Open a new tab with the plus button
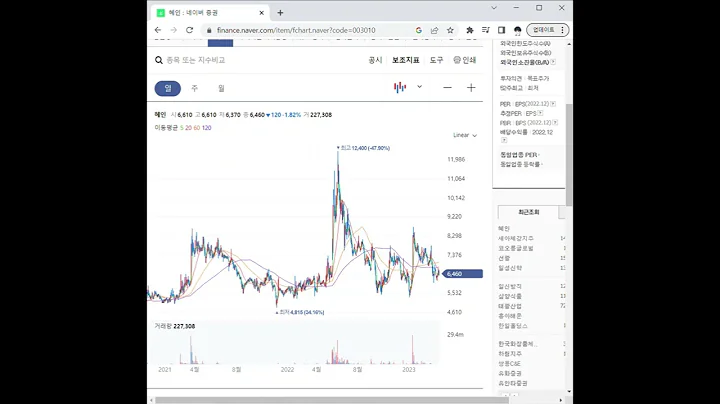Screen dimensions: 720x404 [280, 13]
